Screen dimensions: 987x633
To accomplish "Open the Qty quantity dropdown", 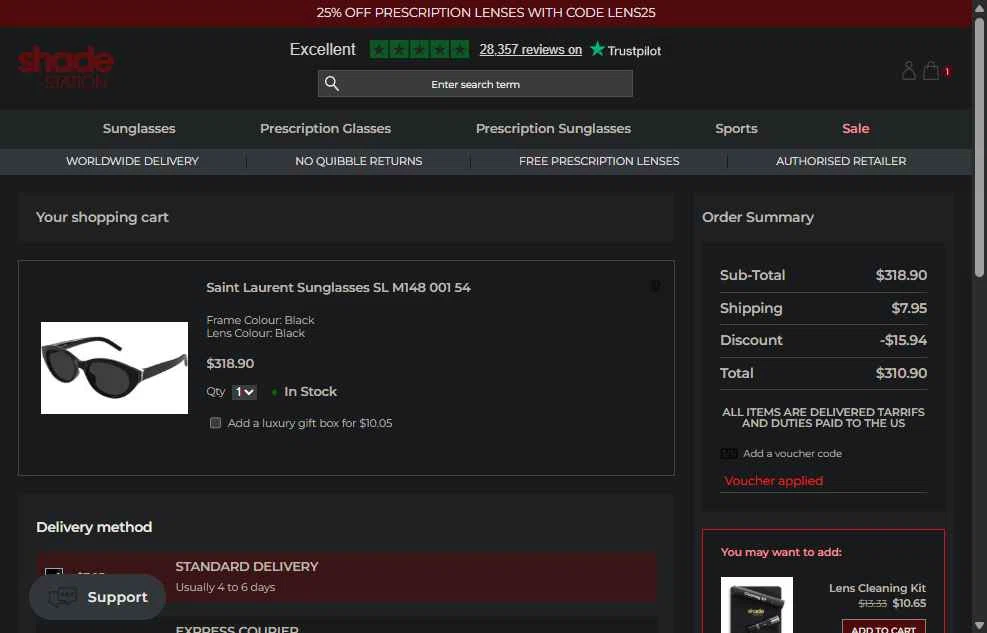I will pyautogui.click(x=244, y=392).
